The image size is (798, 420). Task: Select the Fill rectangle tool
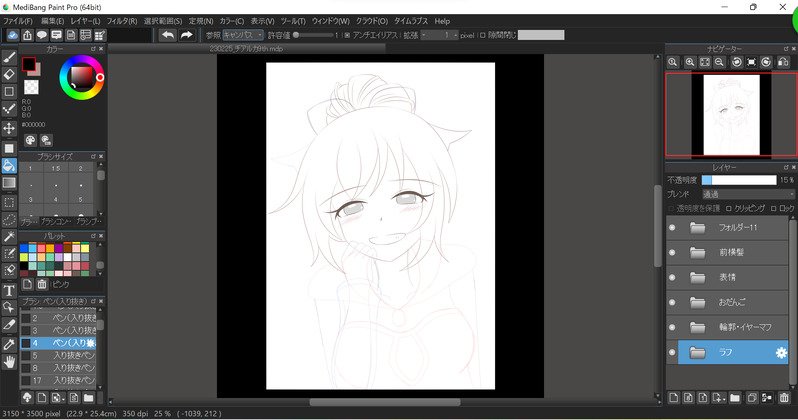9,148
